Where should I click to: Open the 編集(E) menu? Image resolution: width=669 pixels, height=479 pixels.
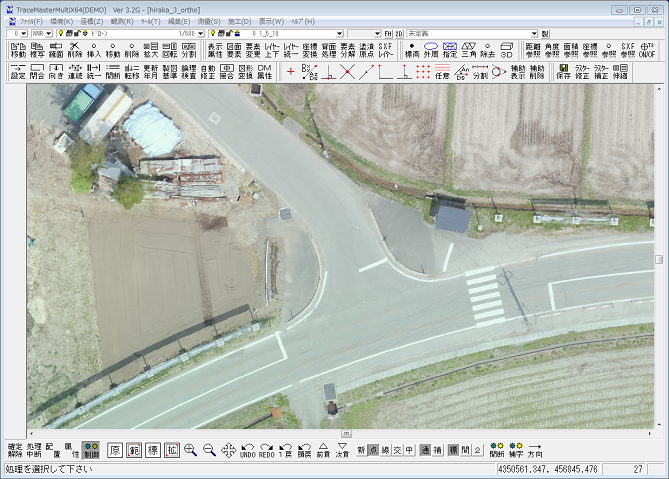click(179, 21)
